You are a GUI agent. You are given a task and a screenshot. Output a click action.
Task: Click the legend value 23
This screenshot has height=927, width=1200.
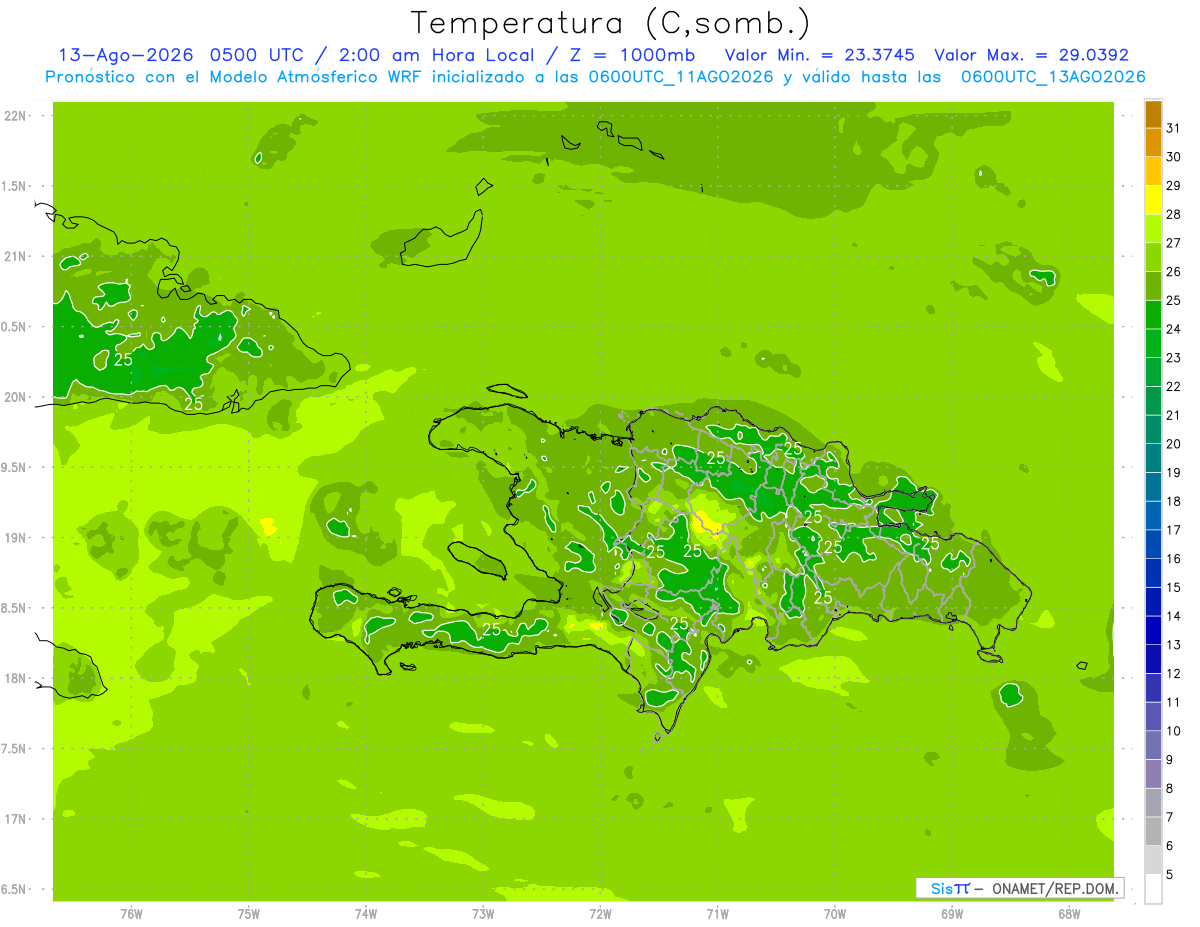coord(1174,358)
